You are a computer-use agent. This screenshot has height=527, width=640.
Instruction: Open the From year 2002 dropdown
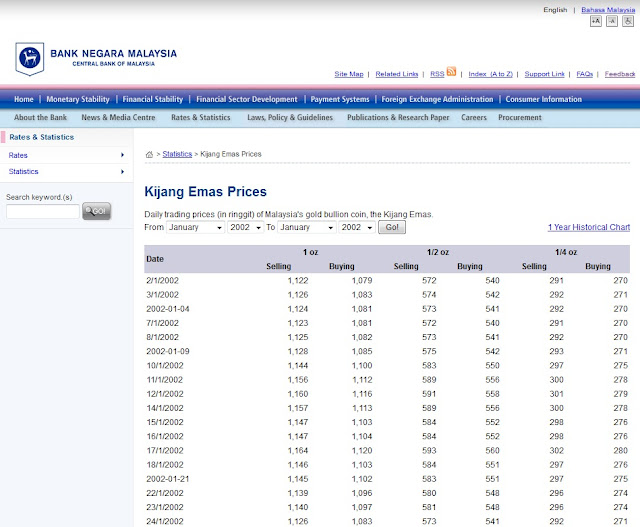(x=245, y=227)
